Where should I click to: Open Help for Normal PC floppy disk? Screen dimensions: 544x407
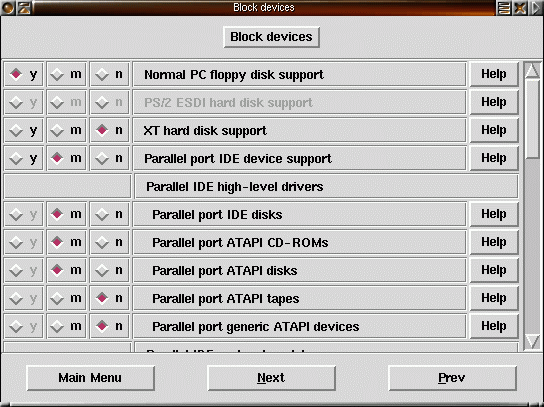click(494, 74)
